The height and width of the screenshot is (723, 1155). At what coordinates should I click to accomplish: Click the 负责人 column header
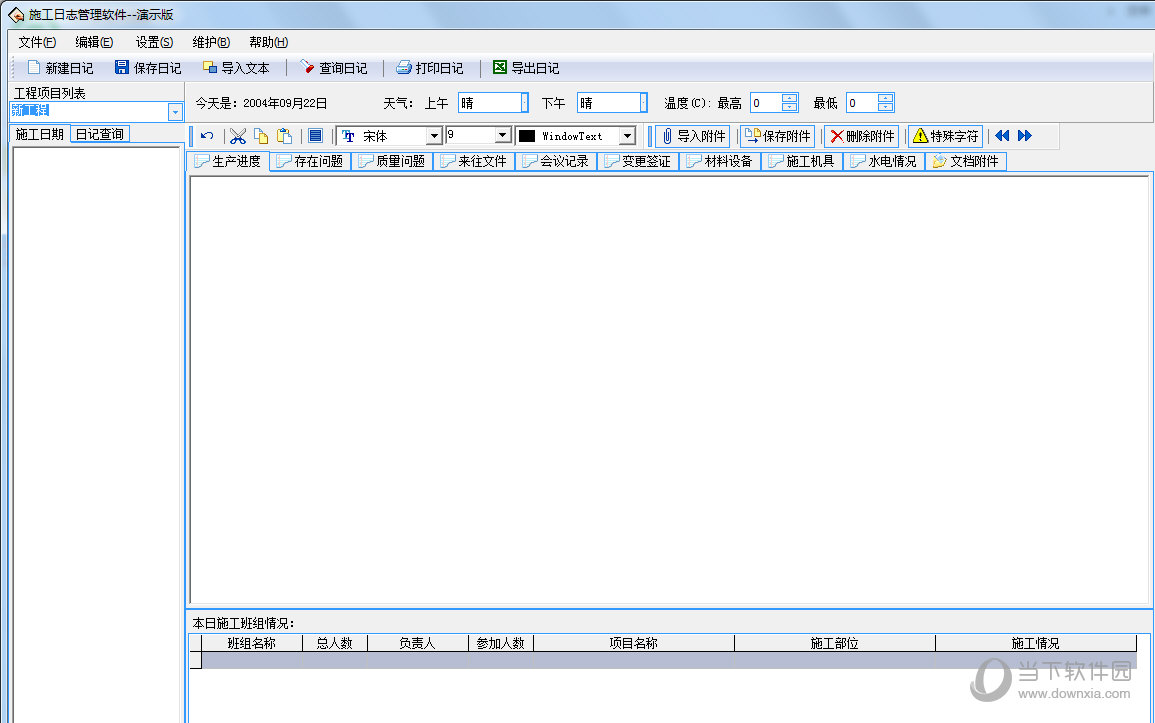tap(418, 643)
